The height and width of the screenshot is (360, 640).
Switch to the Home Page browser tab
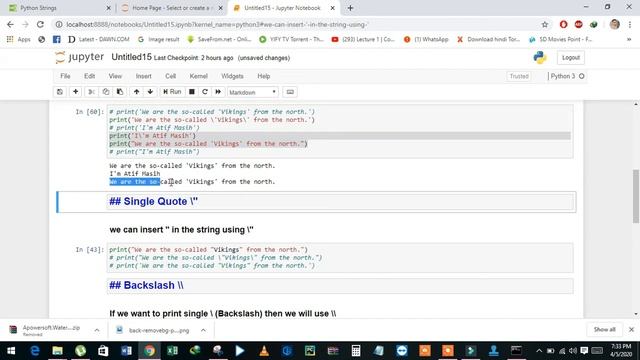[x=171, y=8]
